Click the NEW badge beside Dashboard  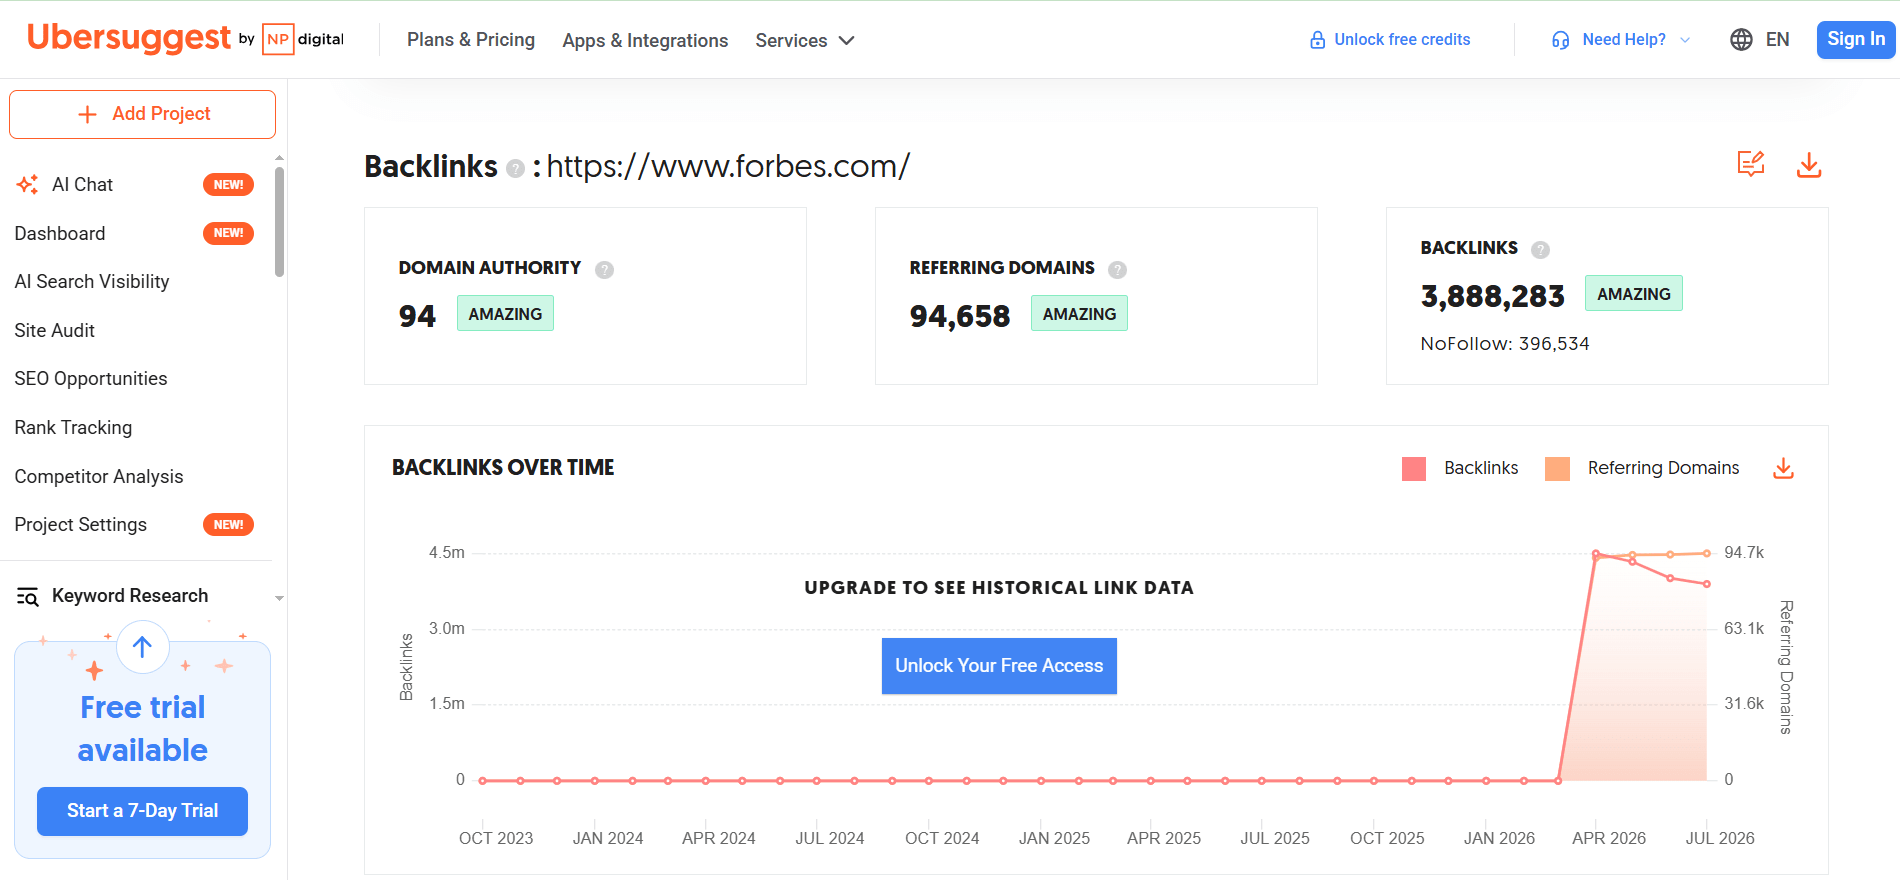click(228, 233)
